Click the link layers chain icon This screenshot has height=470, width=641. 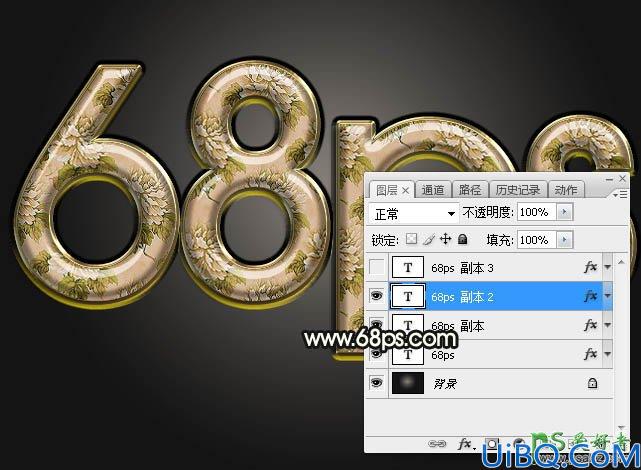pyautogui.click(x=437, y=444)
